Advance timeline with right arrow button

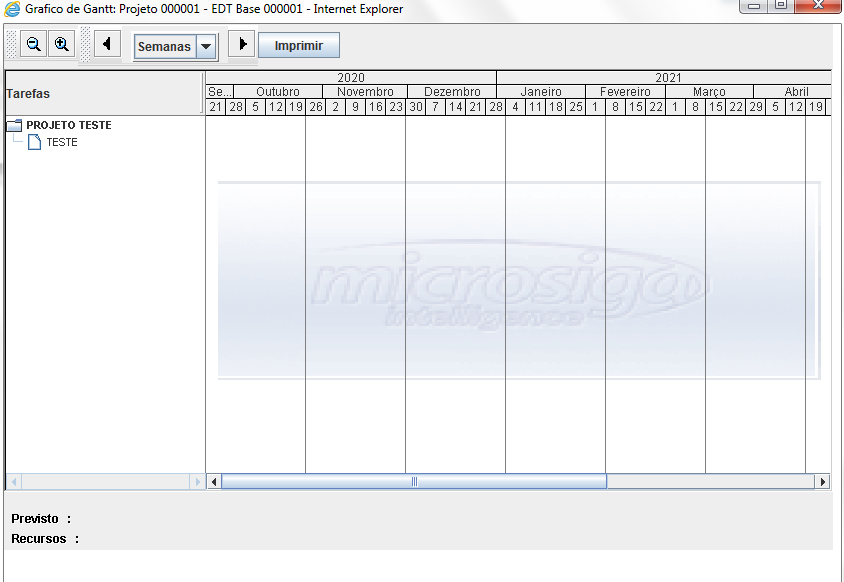tap(241, 44)
